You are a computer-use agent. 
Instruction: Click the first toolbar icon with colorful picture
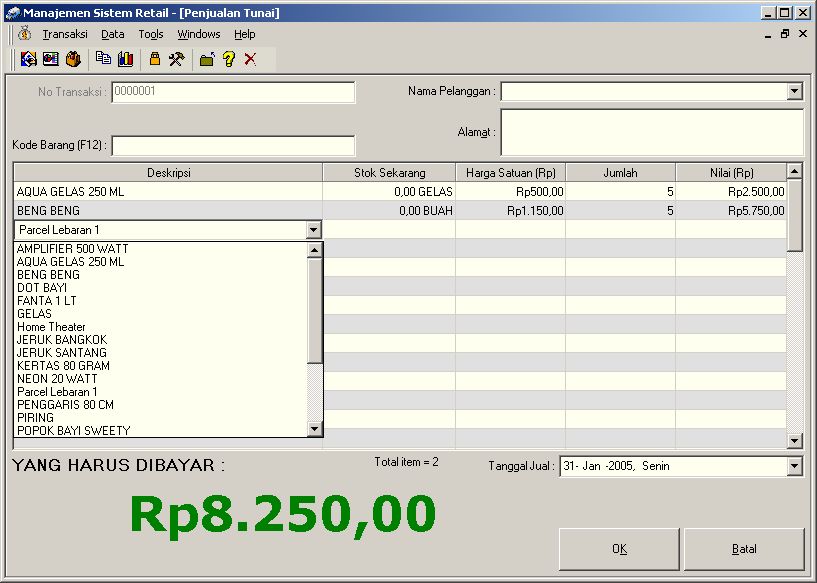coord(28,59)
